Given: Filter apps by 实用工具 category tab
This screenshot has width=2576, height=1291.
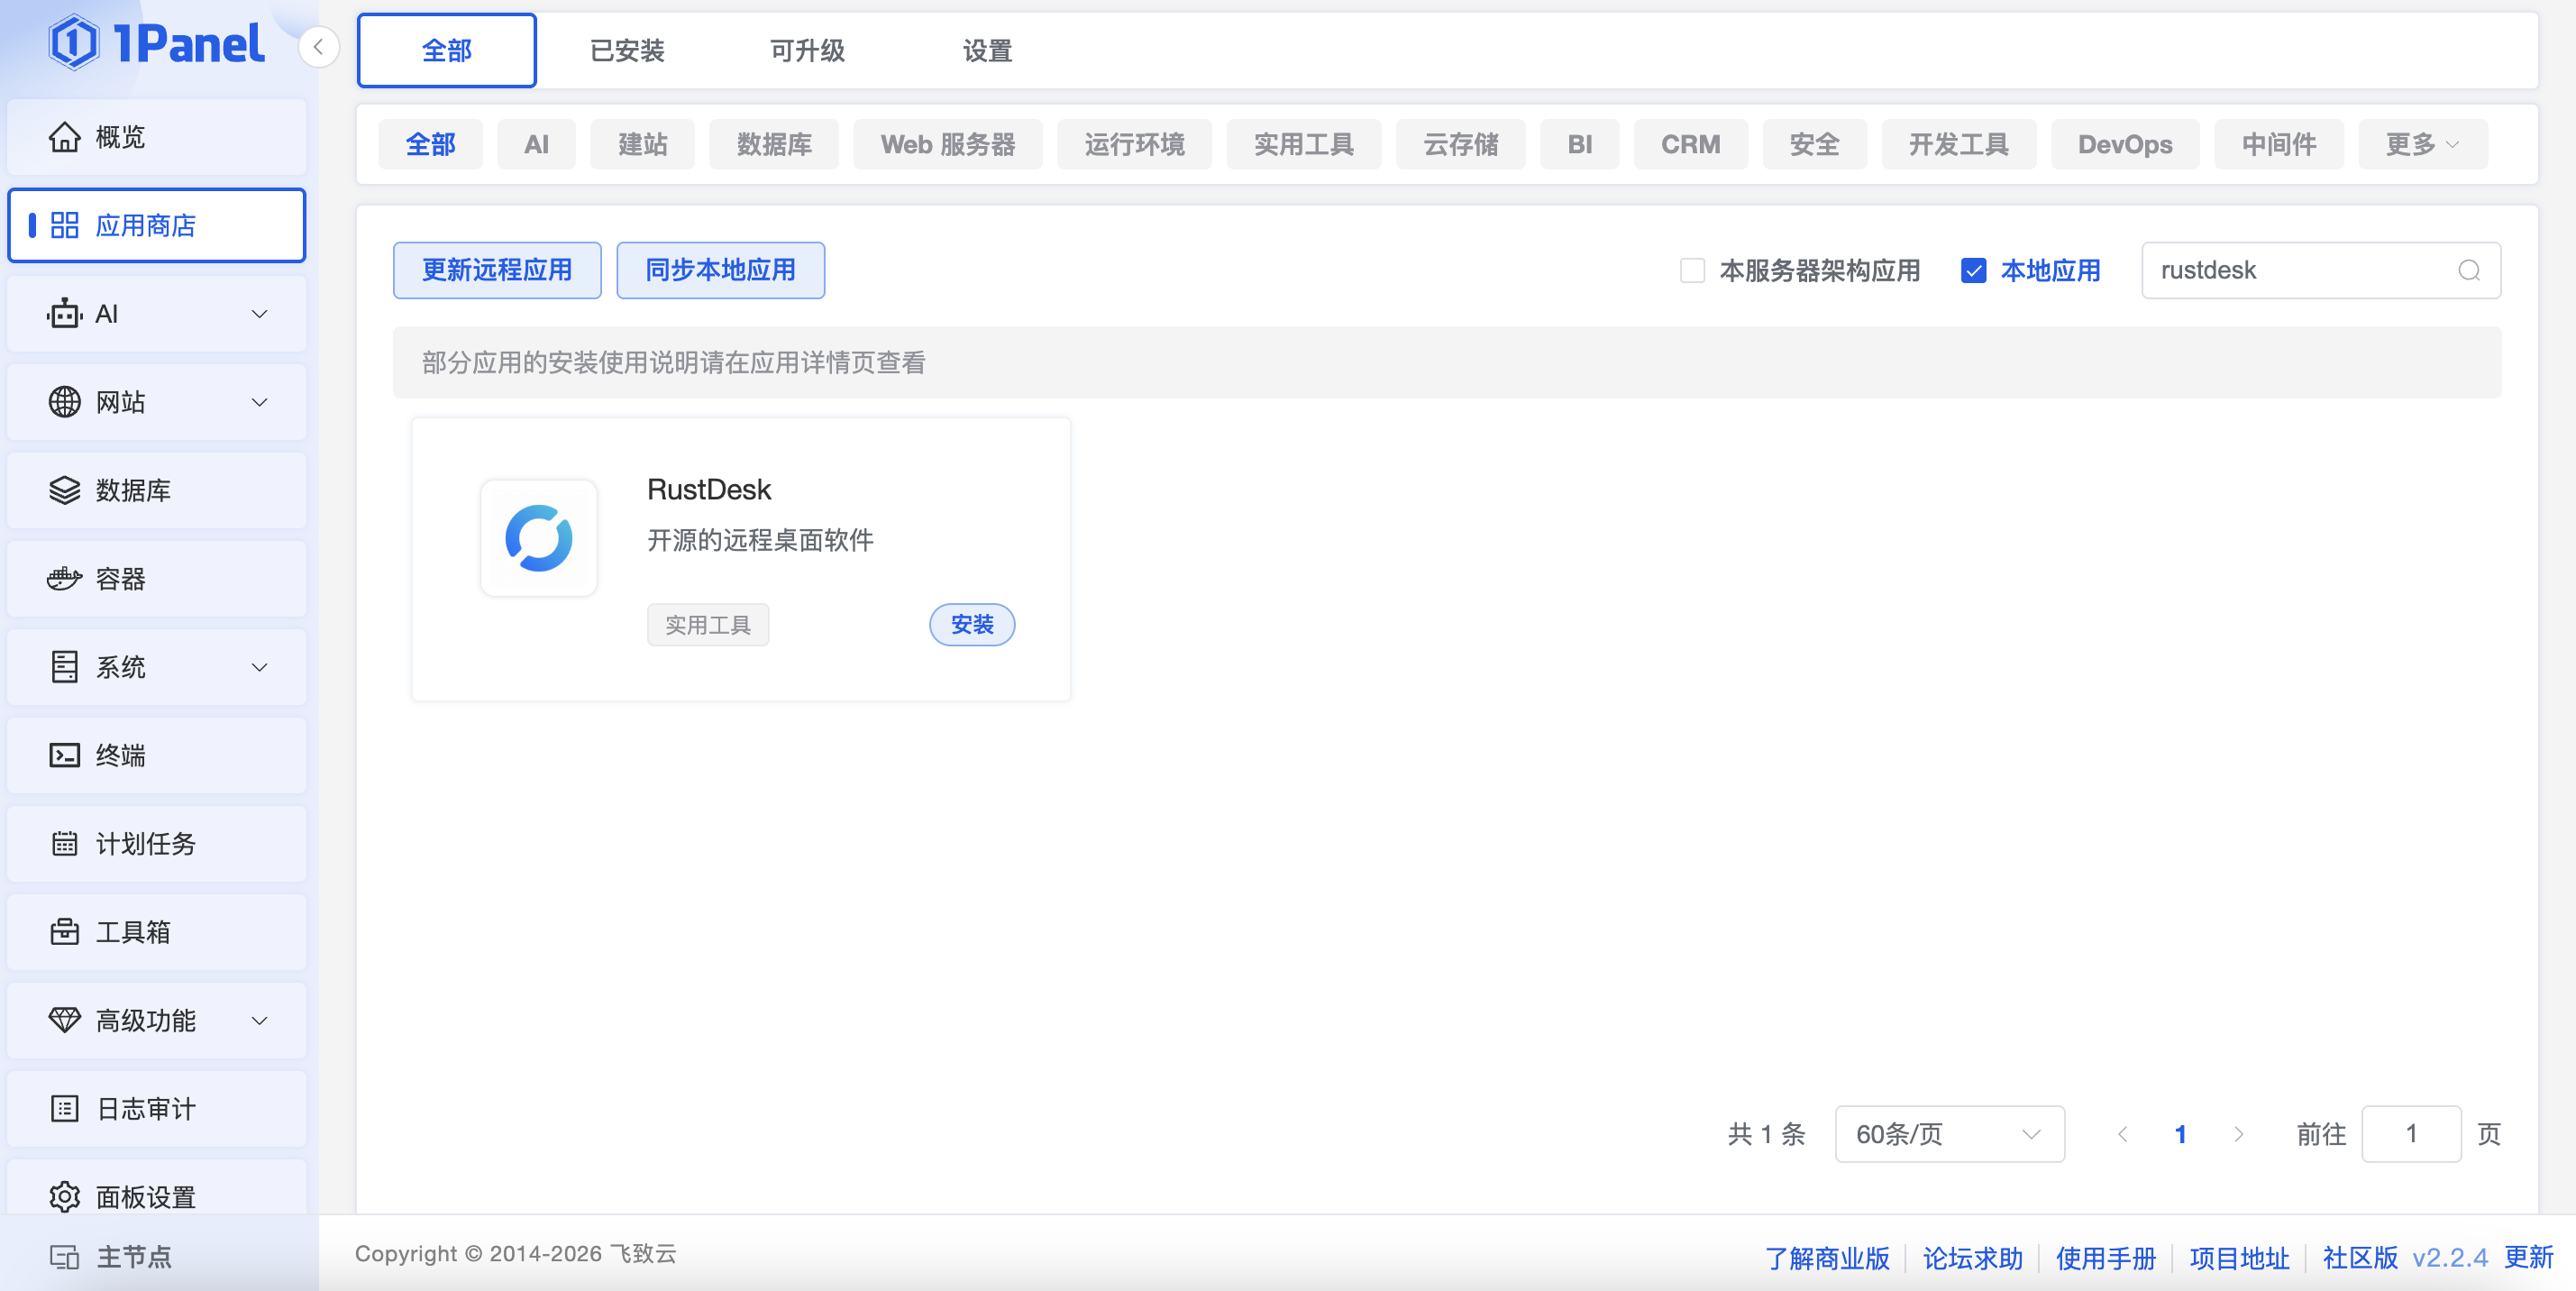Looking at the screenshot, I should click(1303, 144).
